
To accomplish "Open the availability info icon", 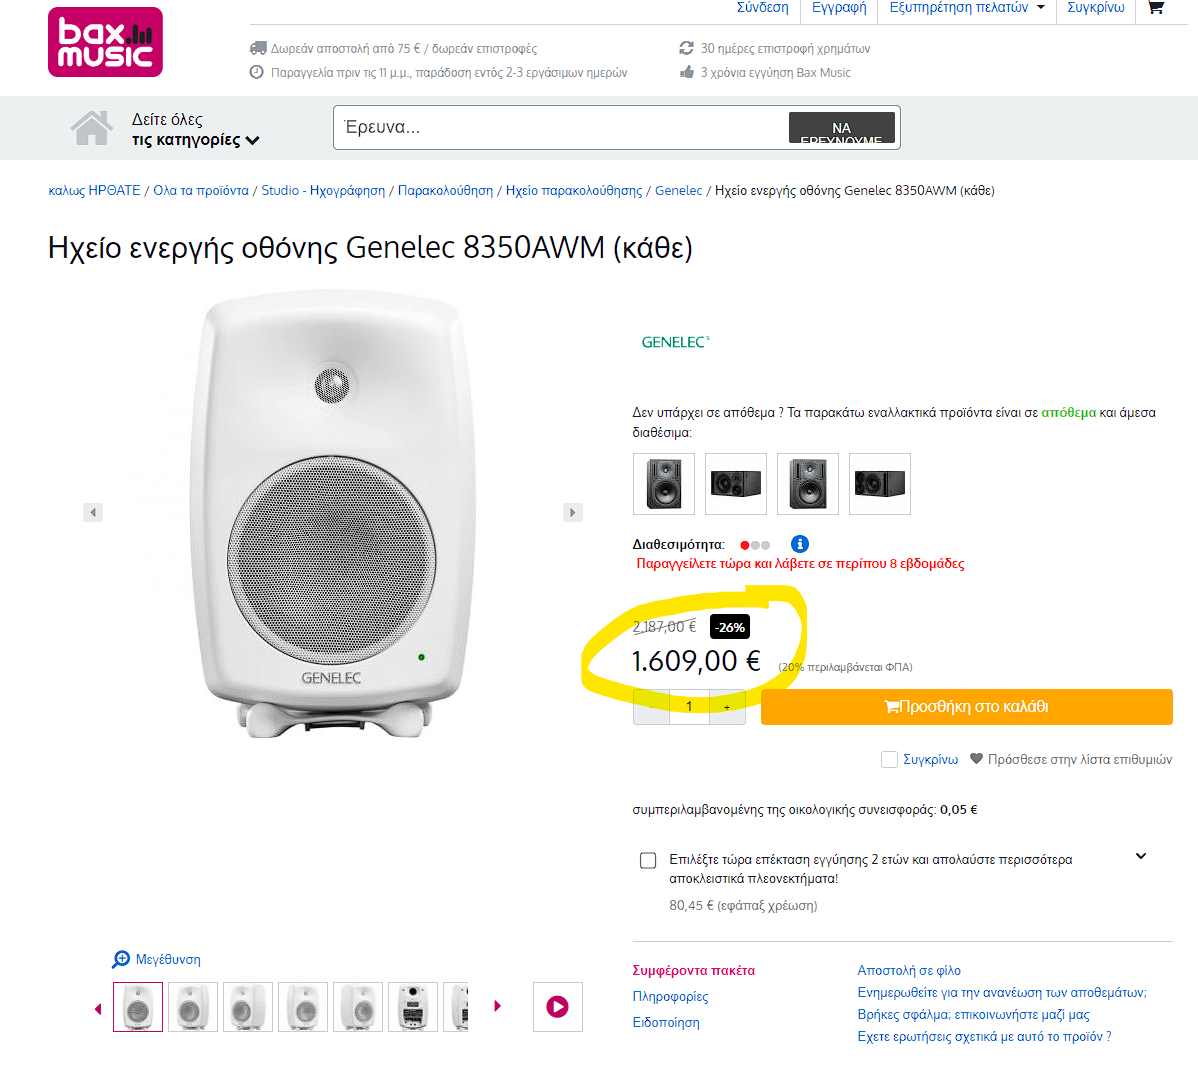I will point(799,544).
